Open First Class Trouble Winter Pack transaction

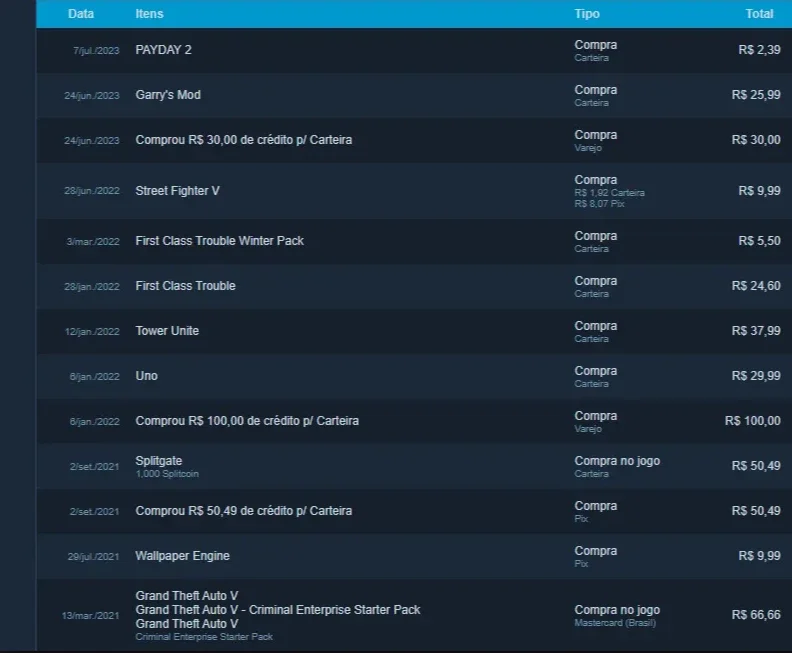click(x=414, y=241)
